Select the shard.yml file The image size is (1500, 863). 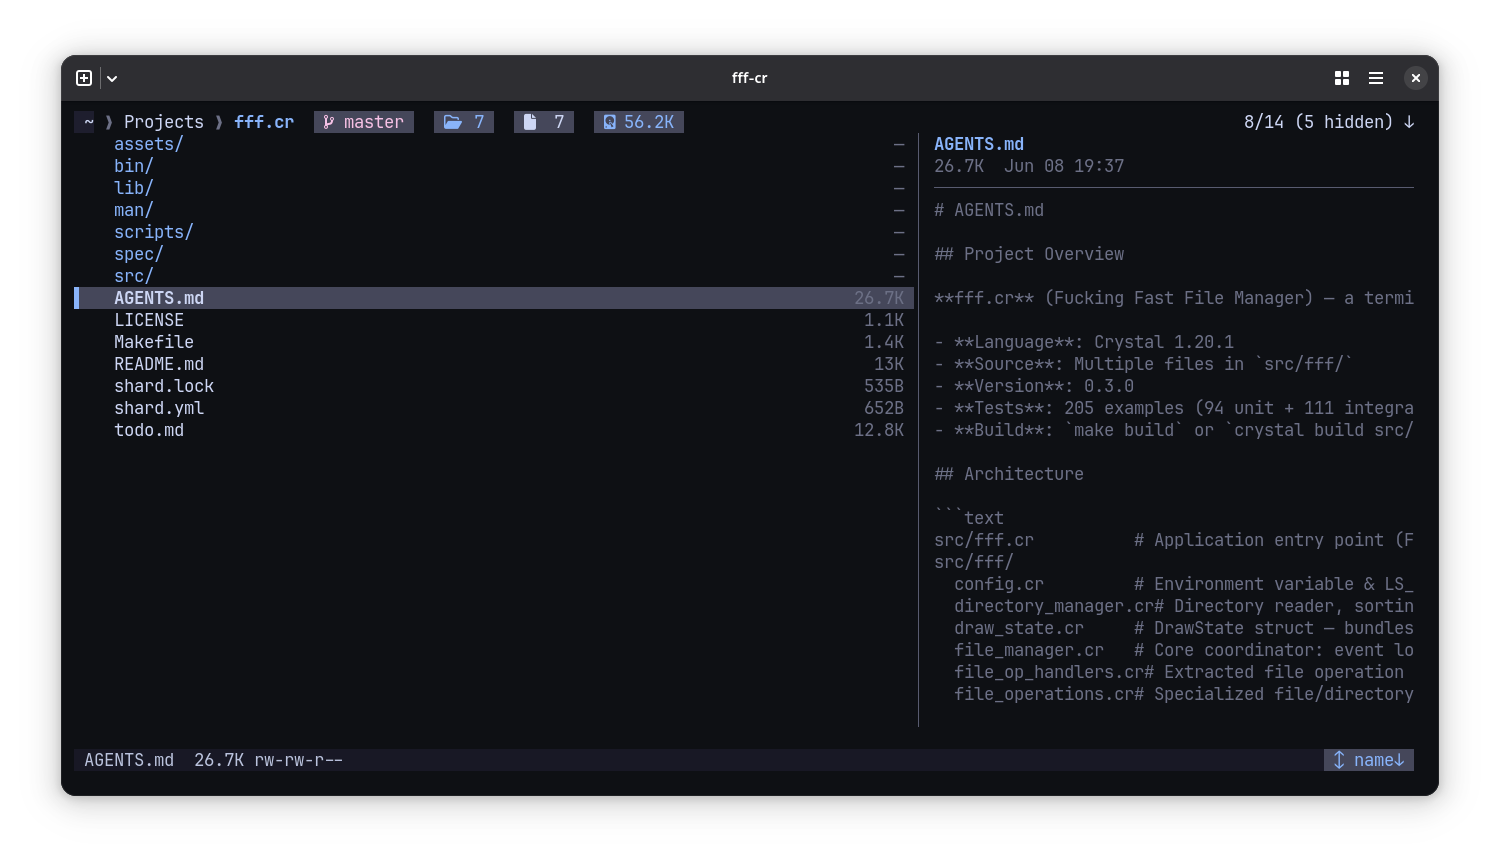[159, 408]
